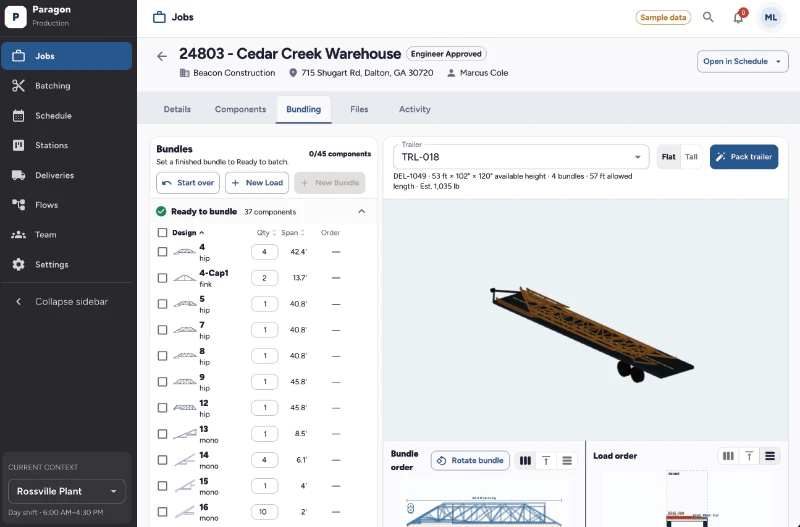Toggle the select-all Design checkbox
800x527 pixels.
coord(162,233)
